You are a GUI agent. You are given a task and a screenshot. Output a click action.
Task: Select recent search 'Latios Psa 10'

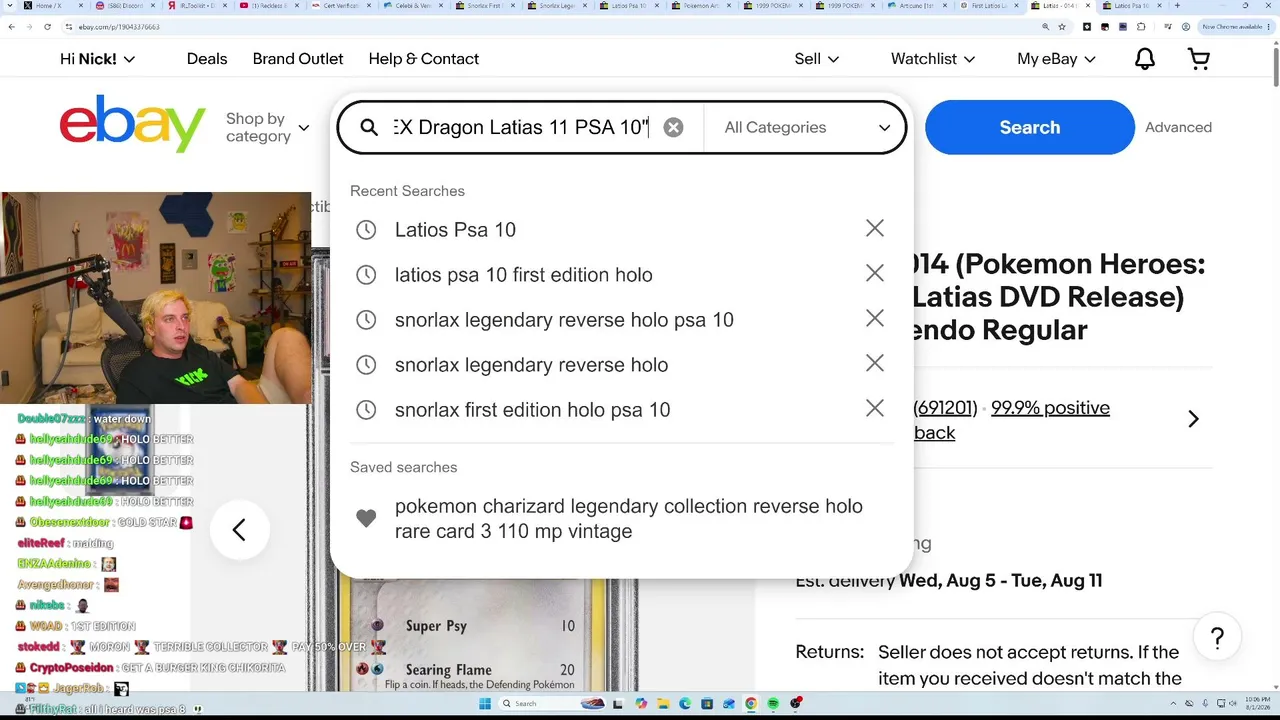(x=455, y=229)
